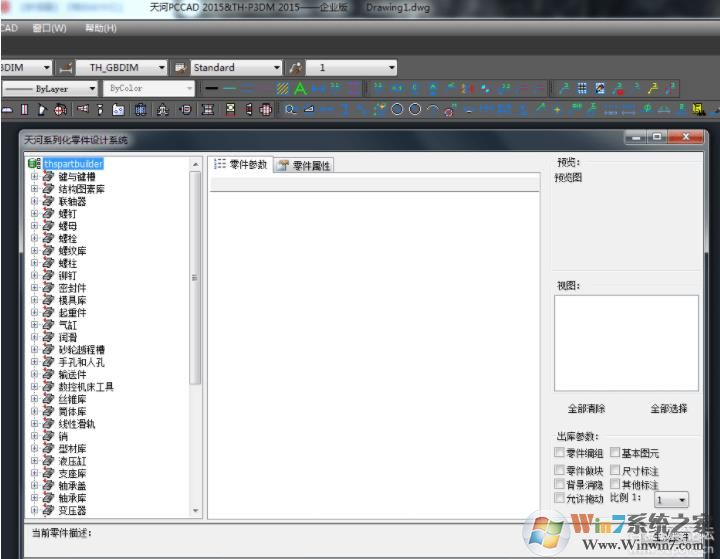This screenshot has width=720, height=559.
Task: Select the 螺纹库 tree item
Action: click(72, 251)
